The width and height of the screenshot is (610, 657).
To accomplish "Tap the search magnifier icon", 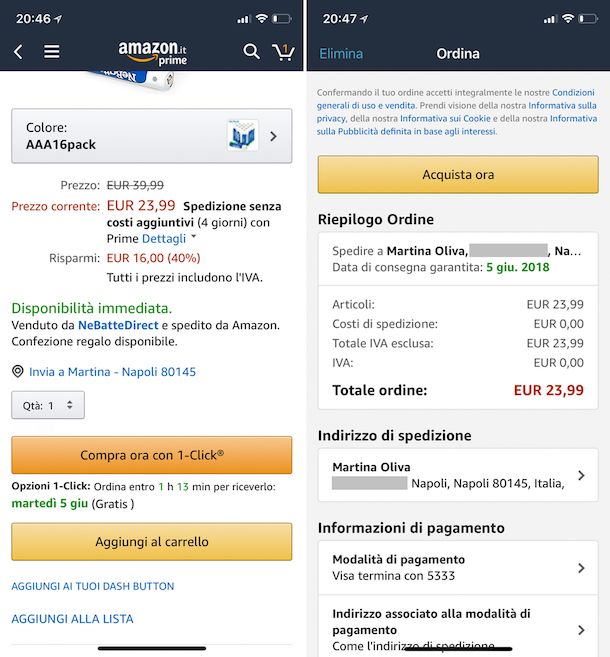I will tap(251, 51).
